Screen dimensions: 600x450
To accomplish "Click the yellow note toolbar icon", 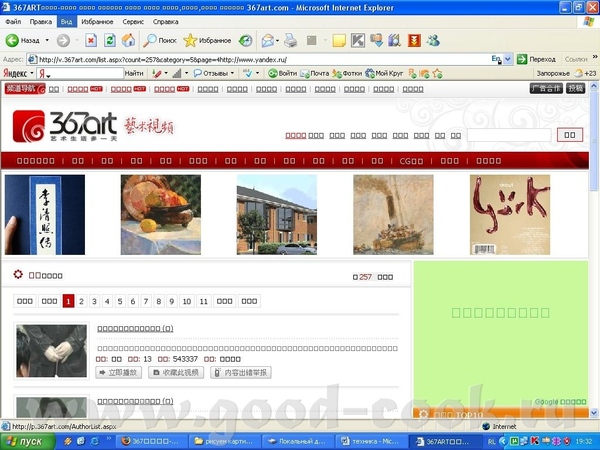I will tap(339, 40).
